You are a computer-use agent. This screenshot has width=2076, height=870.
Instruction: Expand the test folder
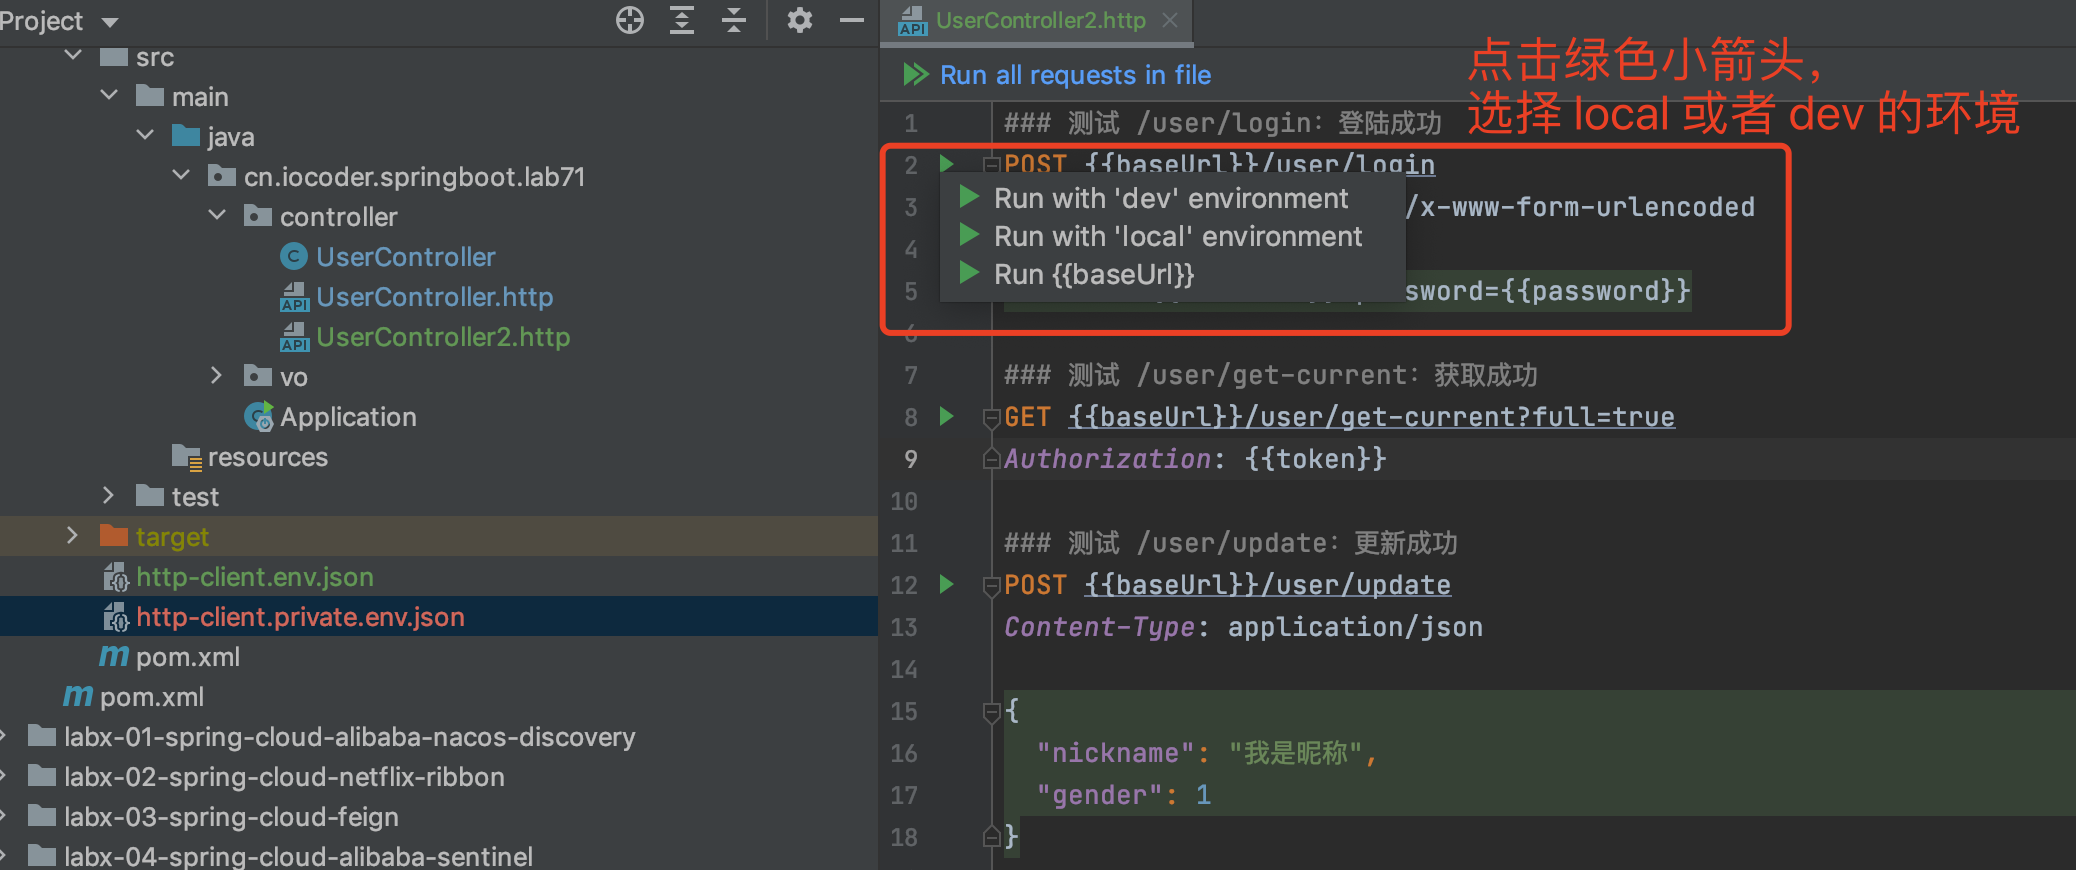(x=109, y=495)
